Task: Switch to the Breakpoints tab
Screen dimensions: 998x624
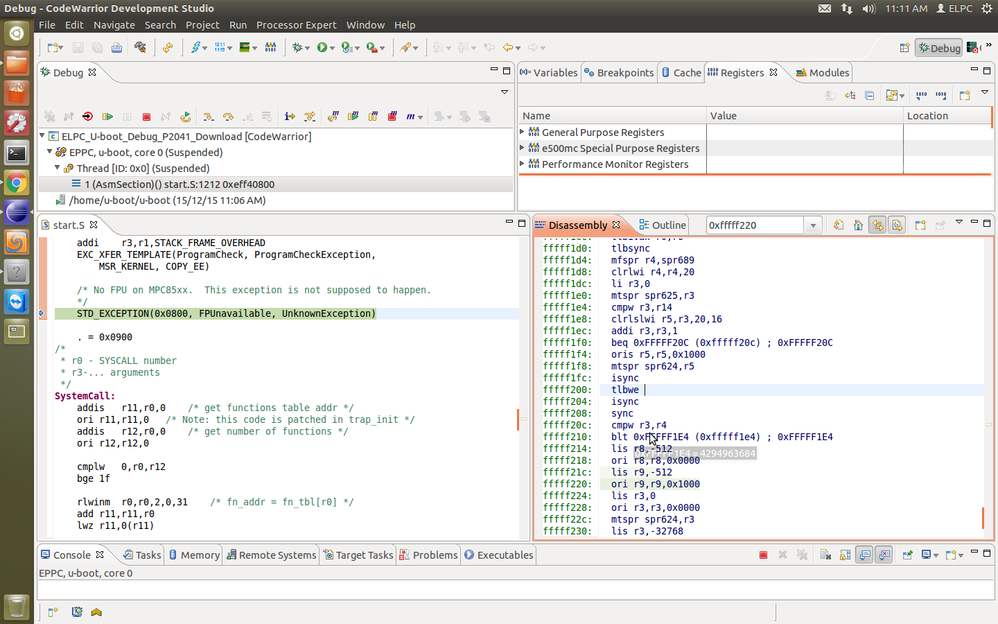Action: pyautogui.click(x=619, y=73)
